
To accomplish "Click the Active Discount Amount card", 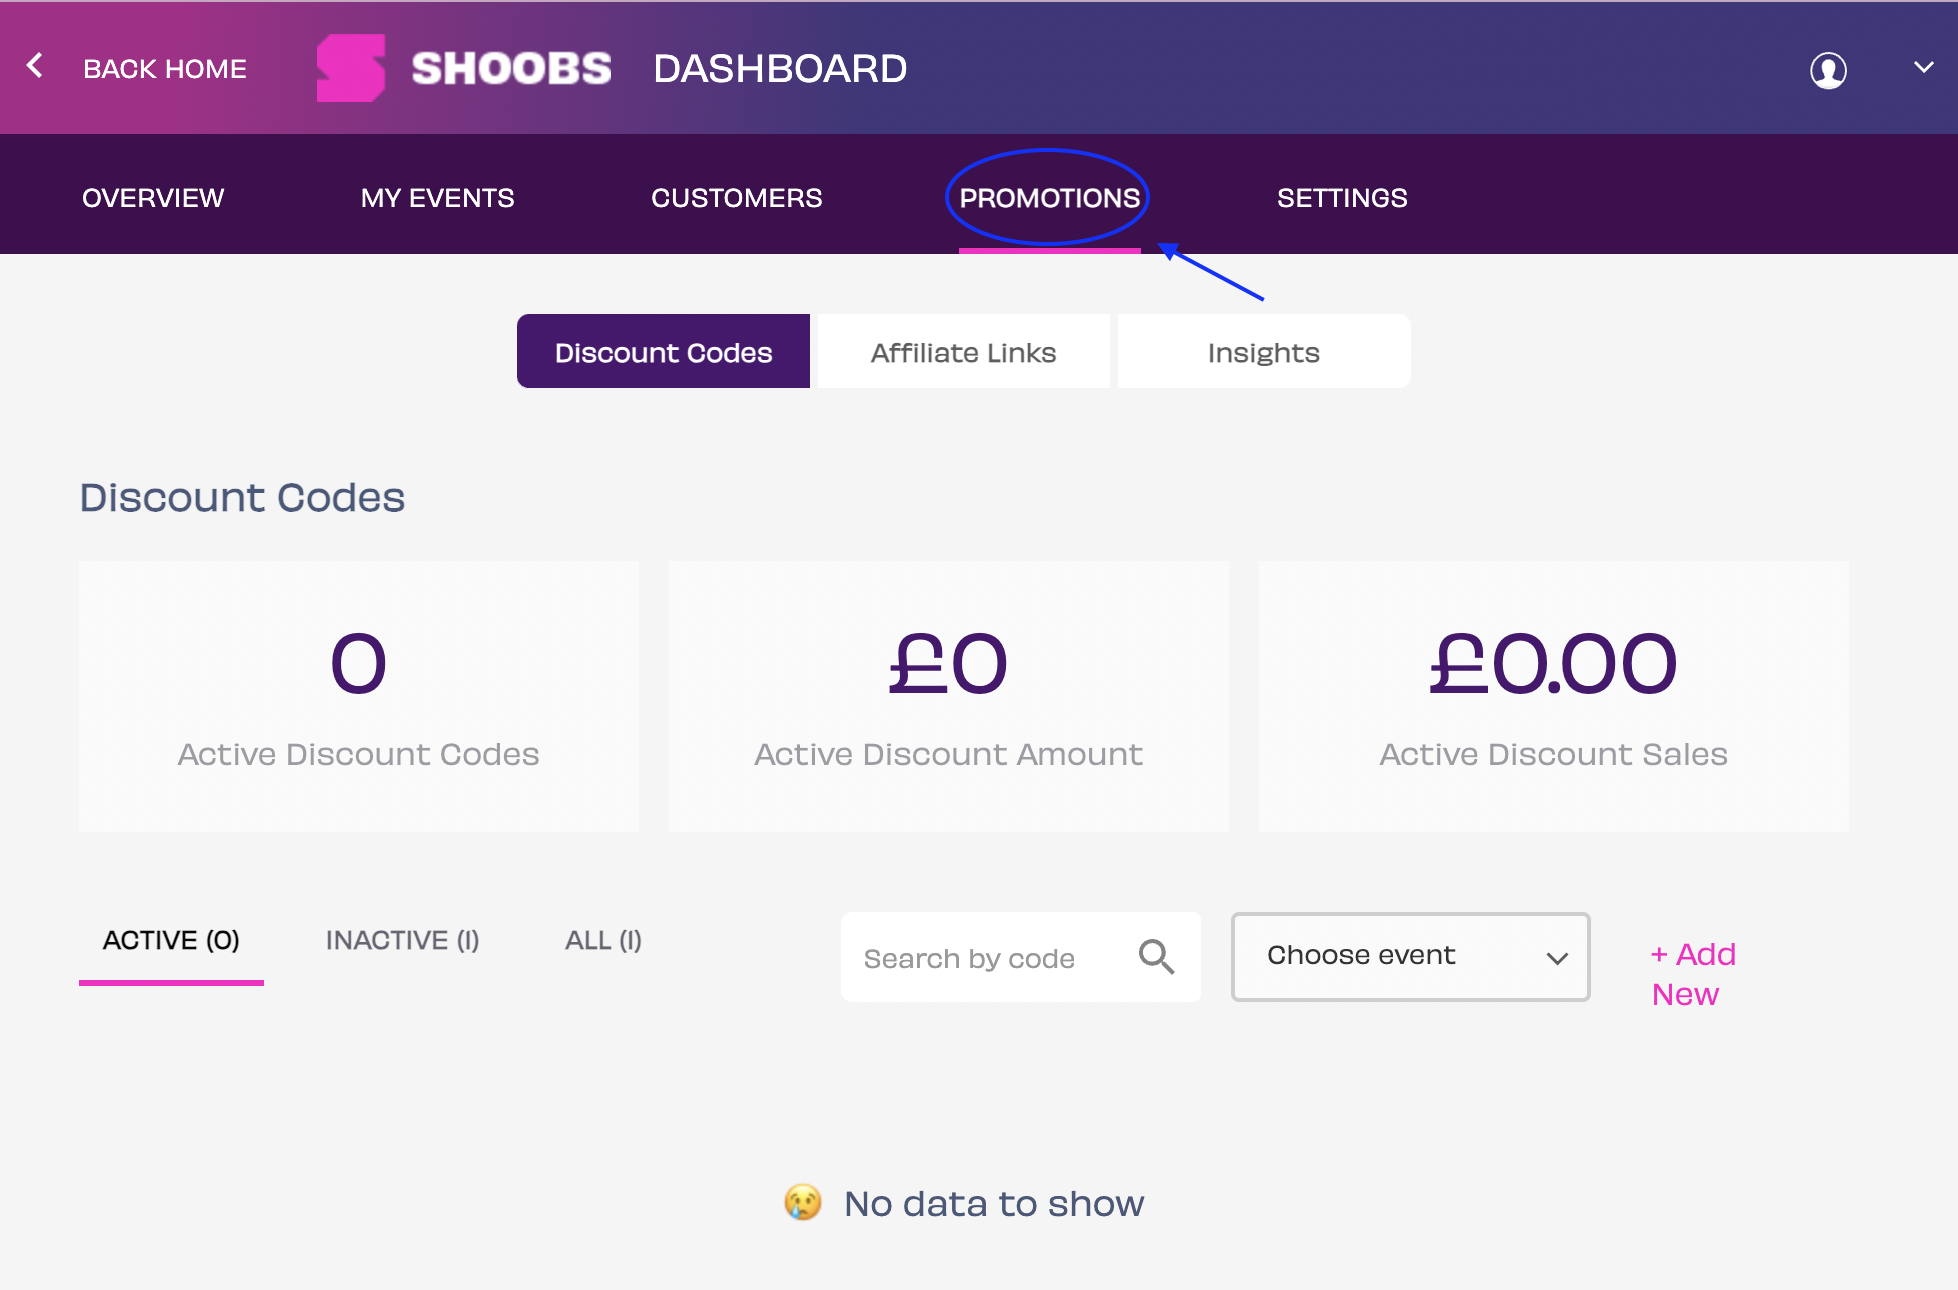I will coord(949,696).
